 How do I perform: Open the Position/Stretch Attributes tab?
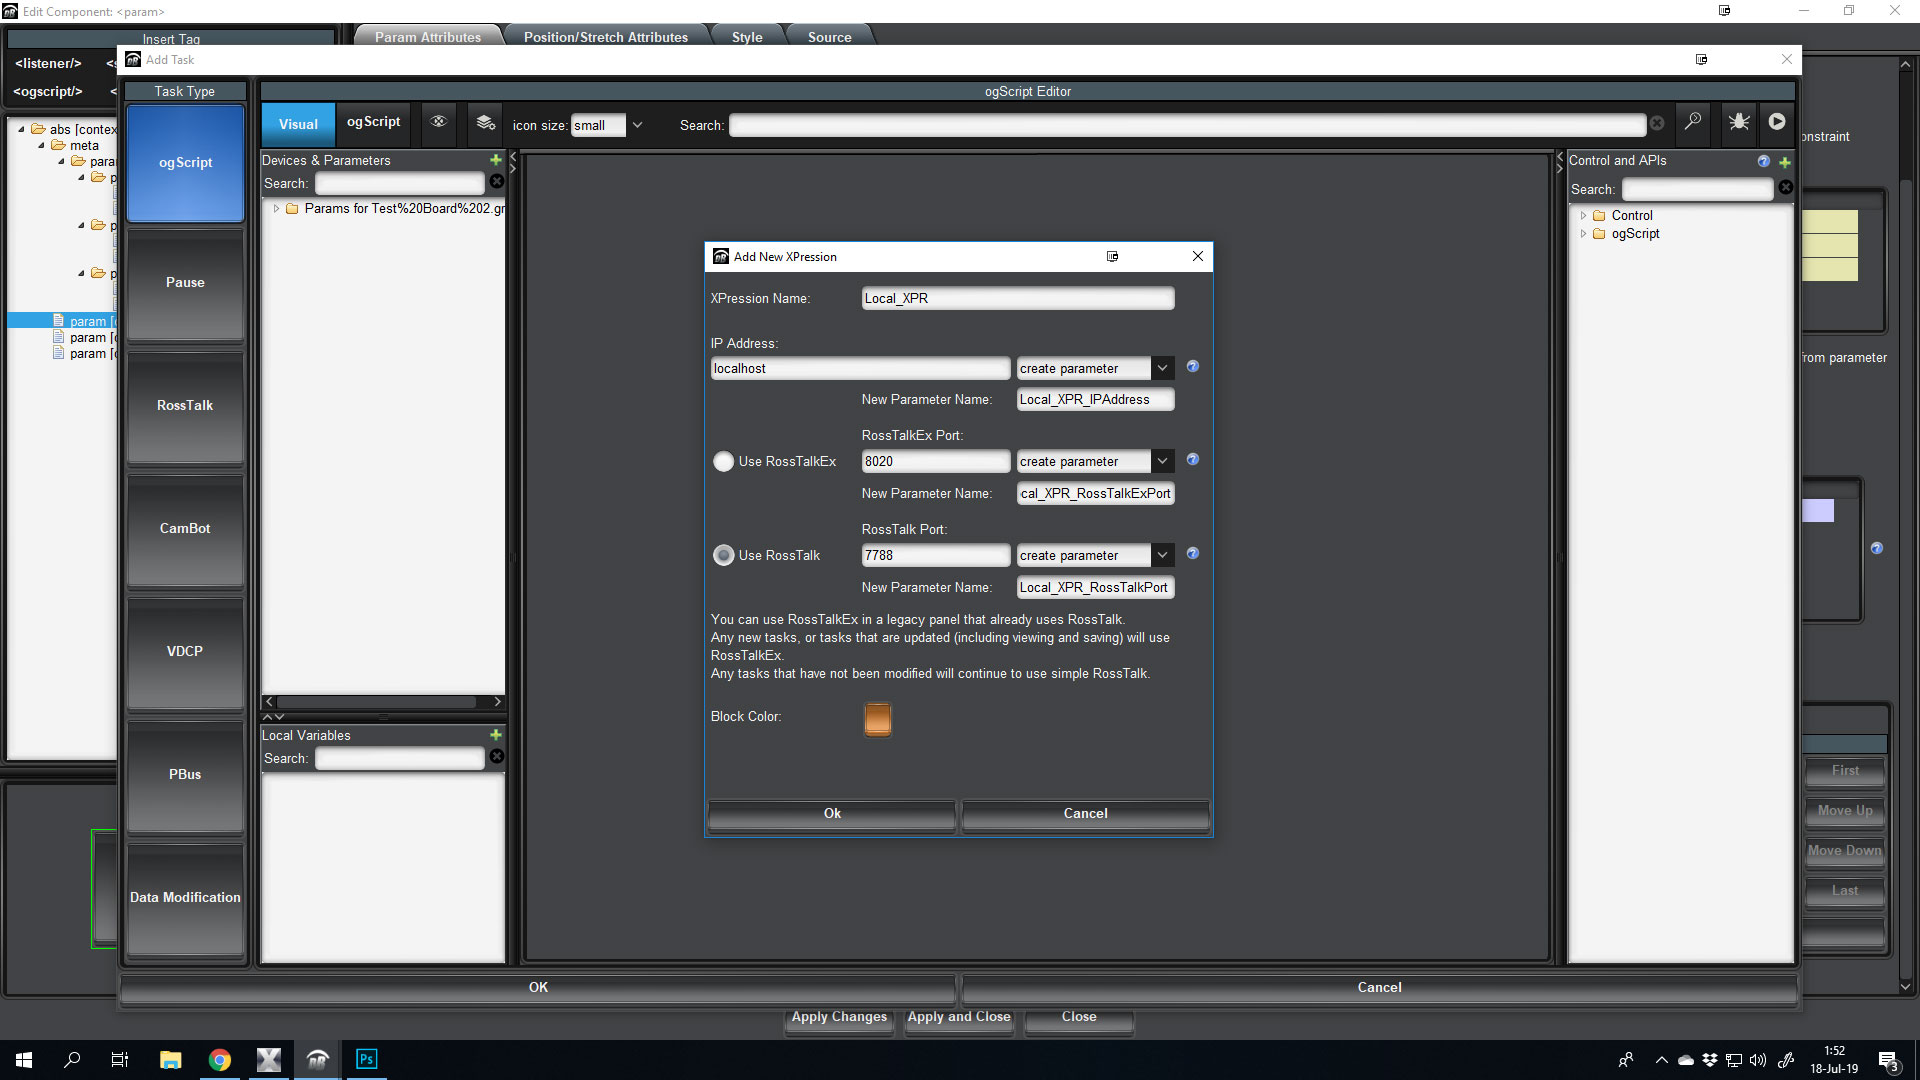605,37
